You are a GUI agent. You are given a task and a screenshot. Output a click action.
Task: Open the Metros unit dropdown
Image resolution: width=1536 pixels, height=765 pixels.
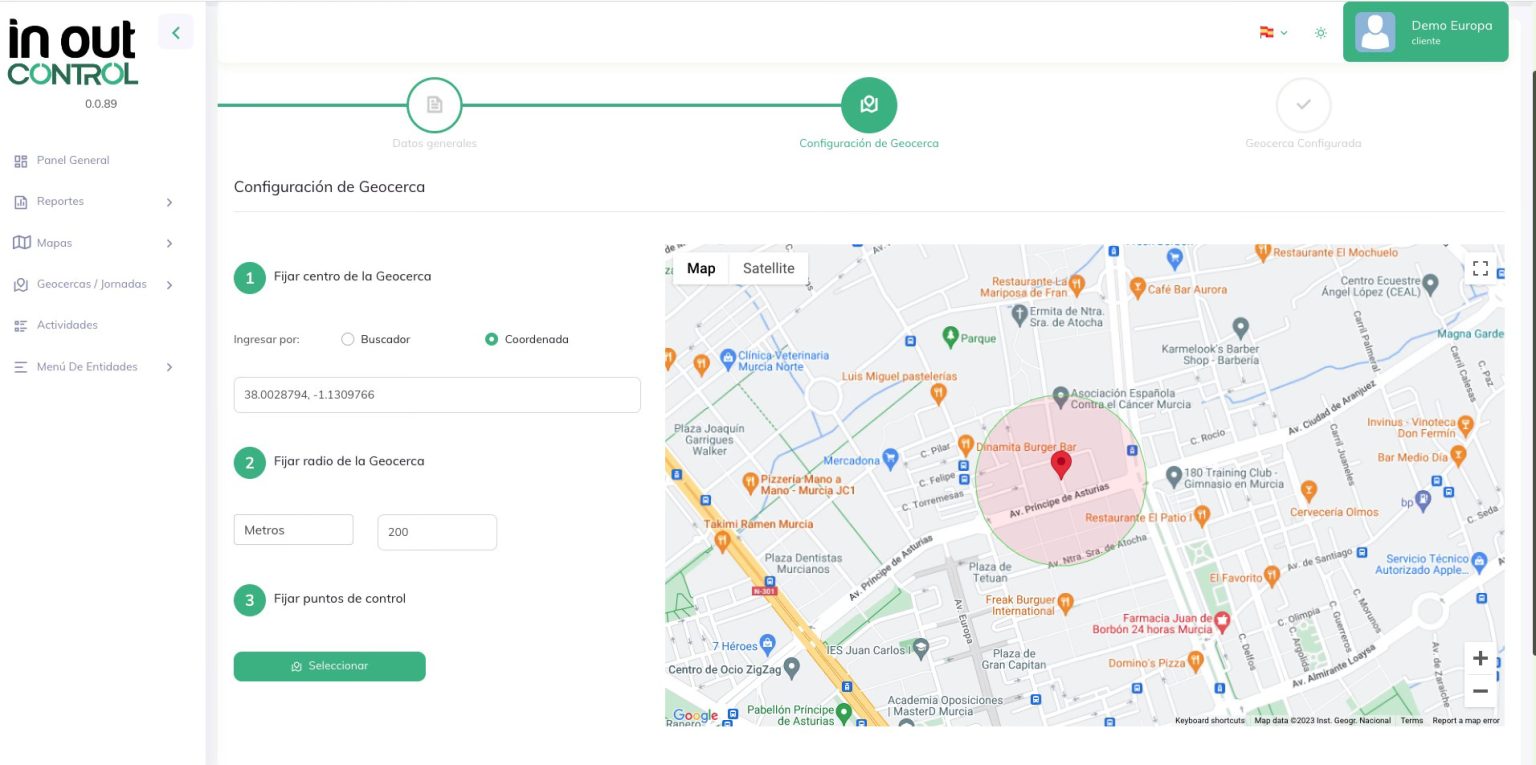[293, 530]
